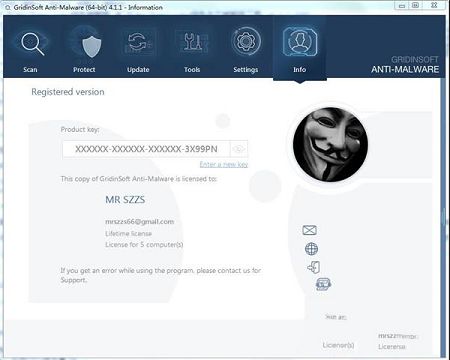Image resolution: width=450 pixels, height=360 pixels.
Task: Click the 'MR SZZS' licensee name
Action: pos(125,200)
